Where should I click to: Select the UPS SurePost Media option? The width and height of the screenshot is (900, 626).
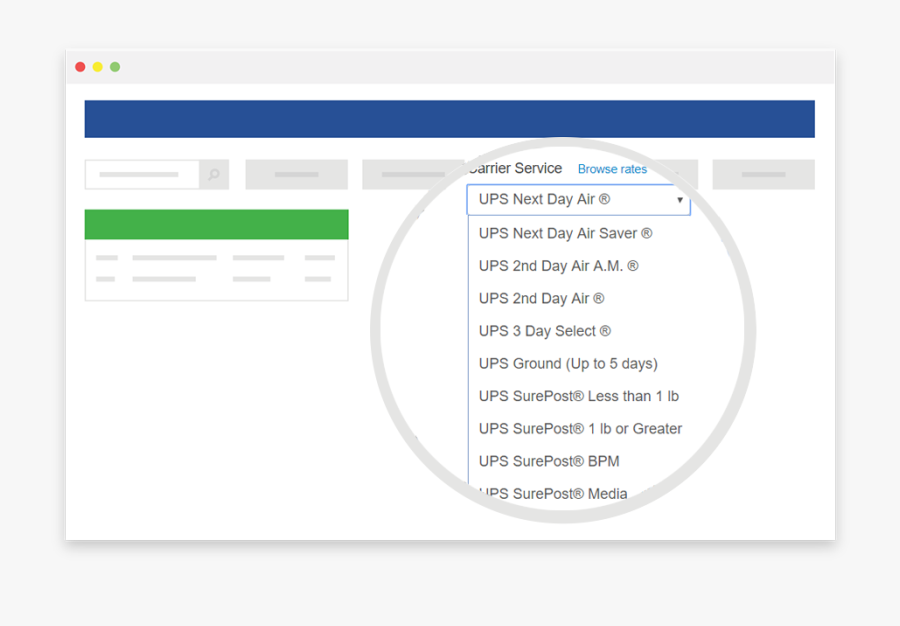(x=553, y=493)
